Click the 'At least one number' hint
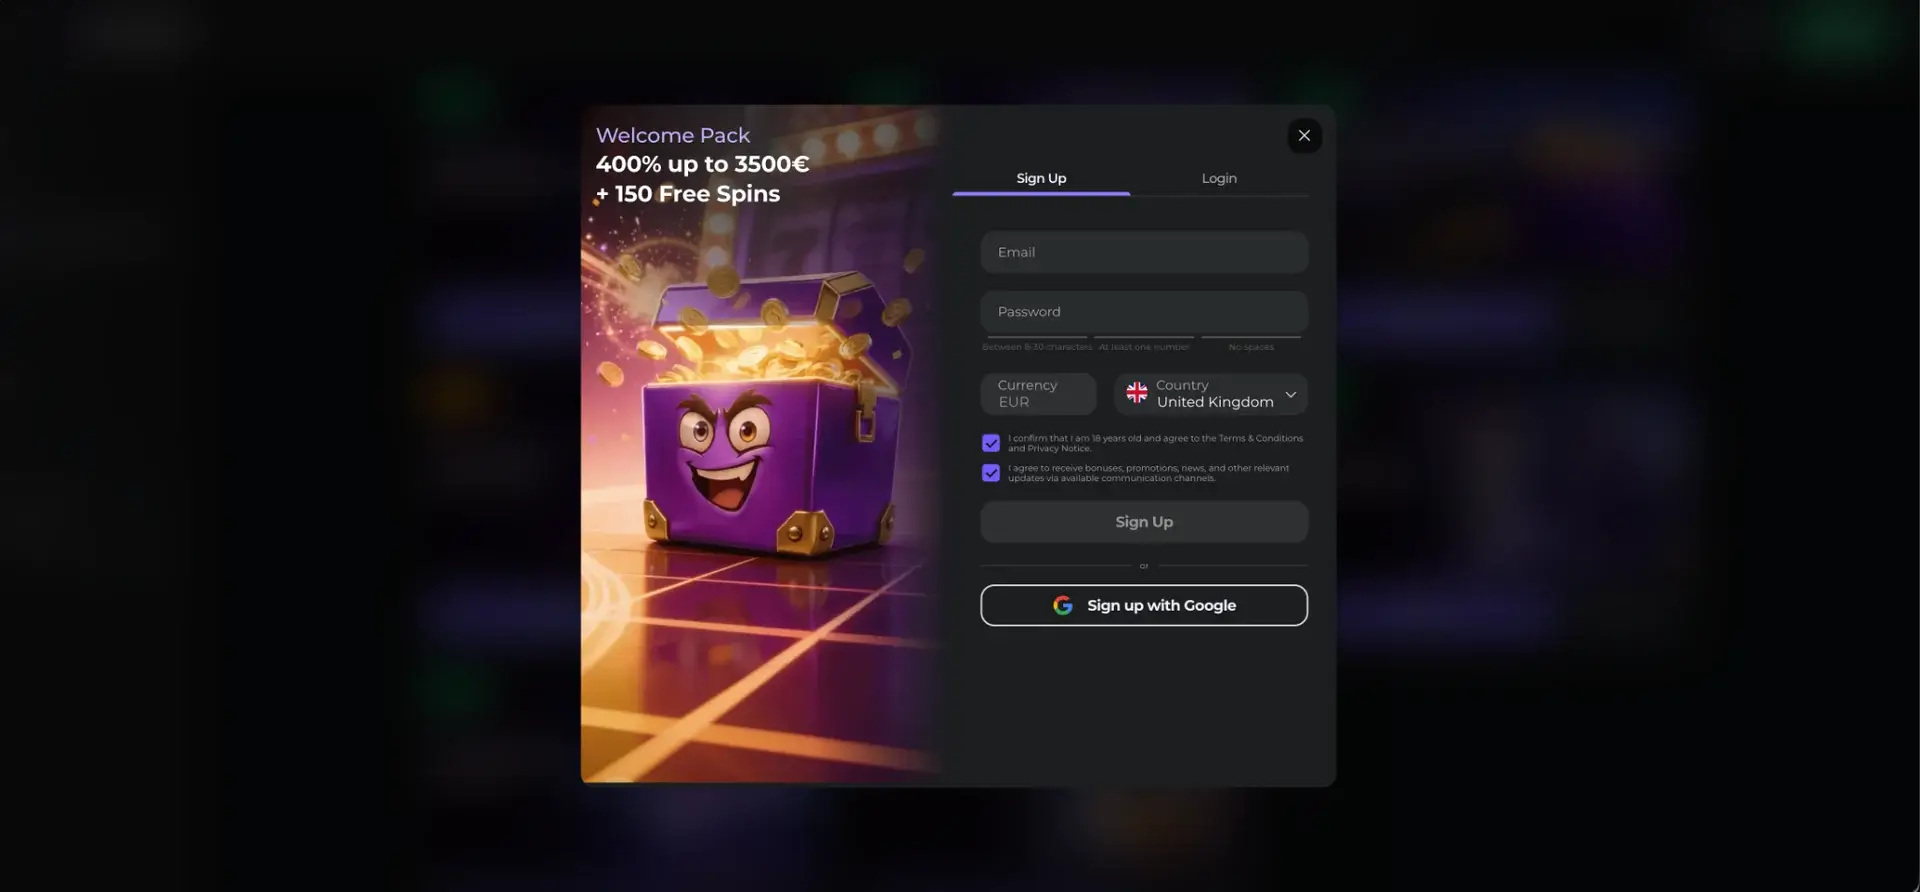The width and height of the screenshot is (1920, 892). 1144,347
